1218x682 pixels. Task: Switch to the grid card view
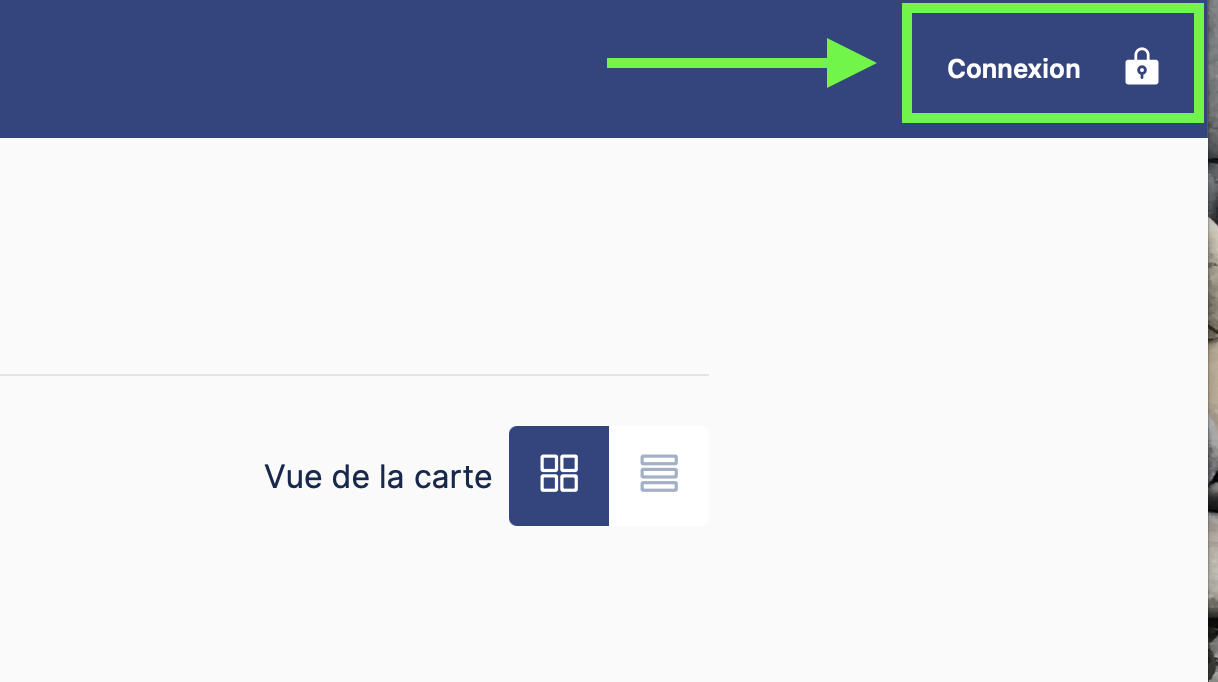pos(559,476)
